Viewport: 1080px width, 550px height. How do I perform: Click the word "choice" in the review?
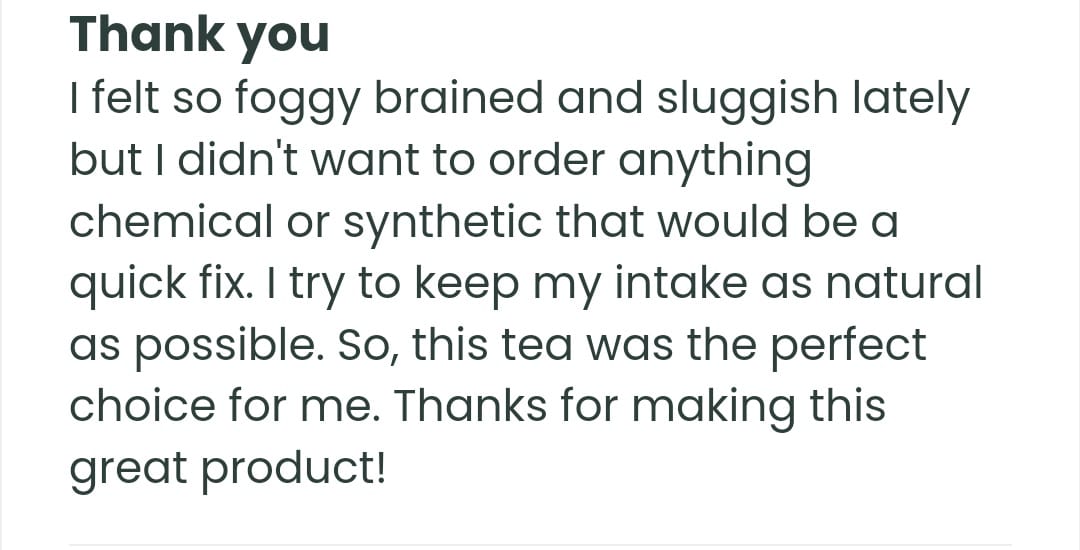[x=141, y=406]
